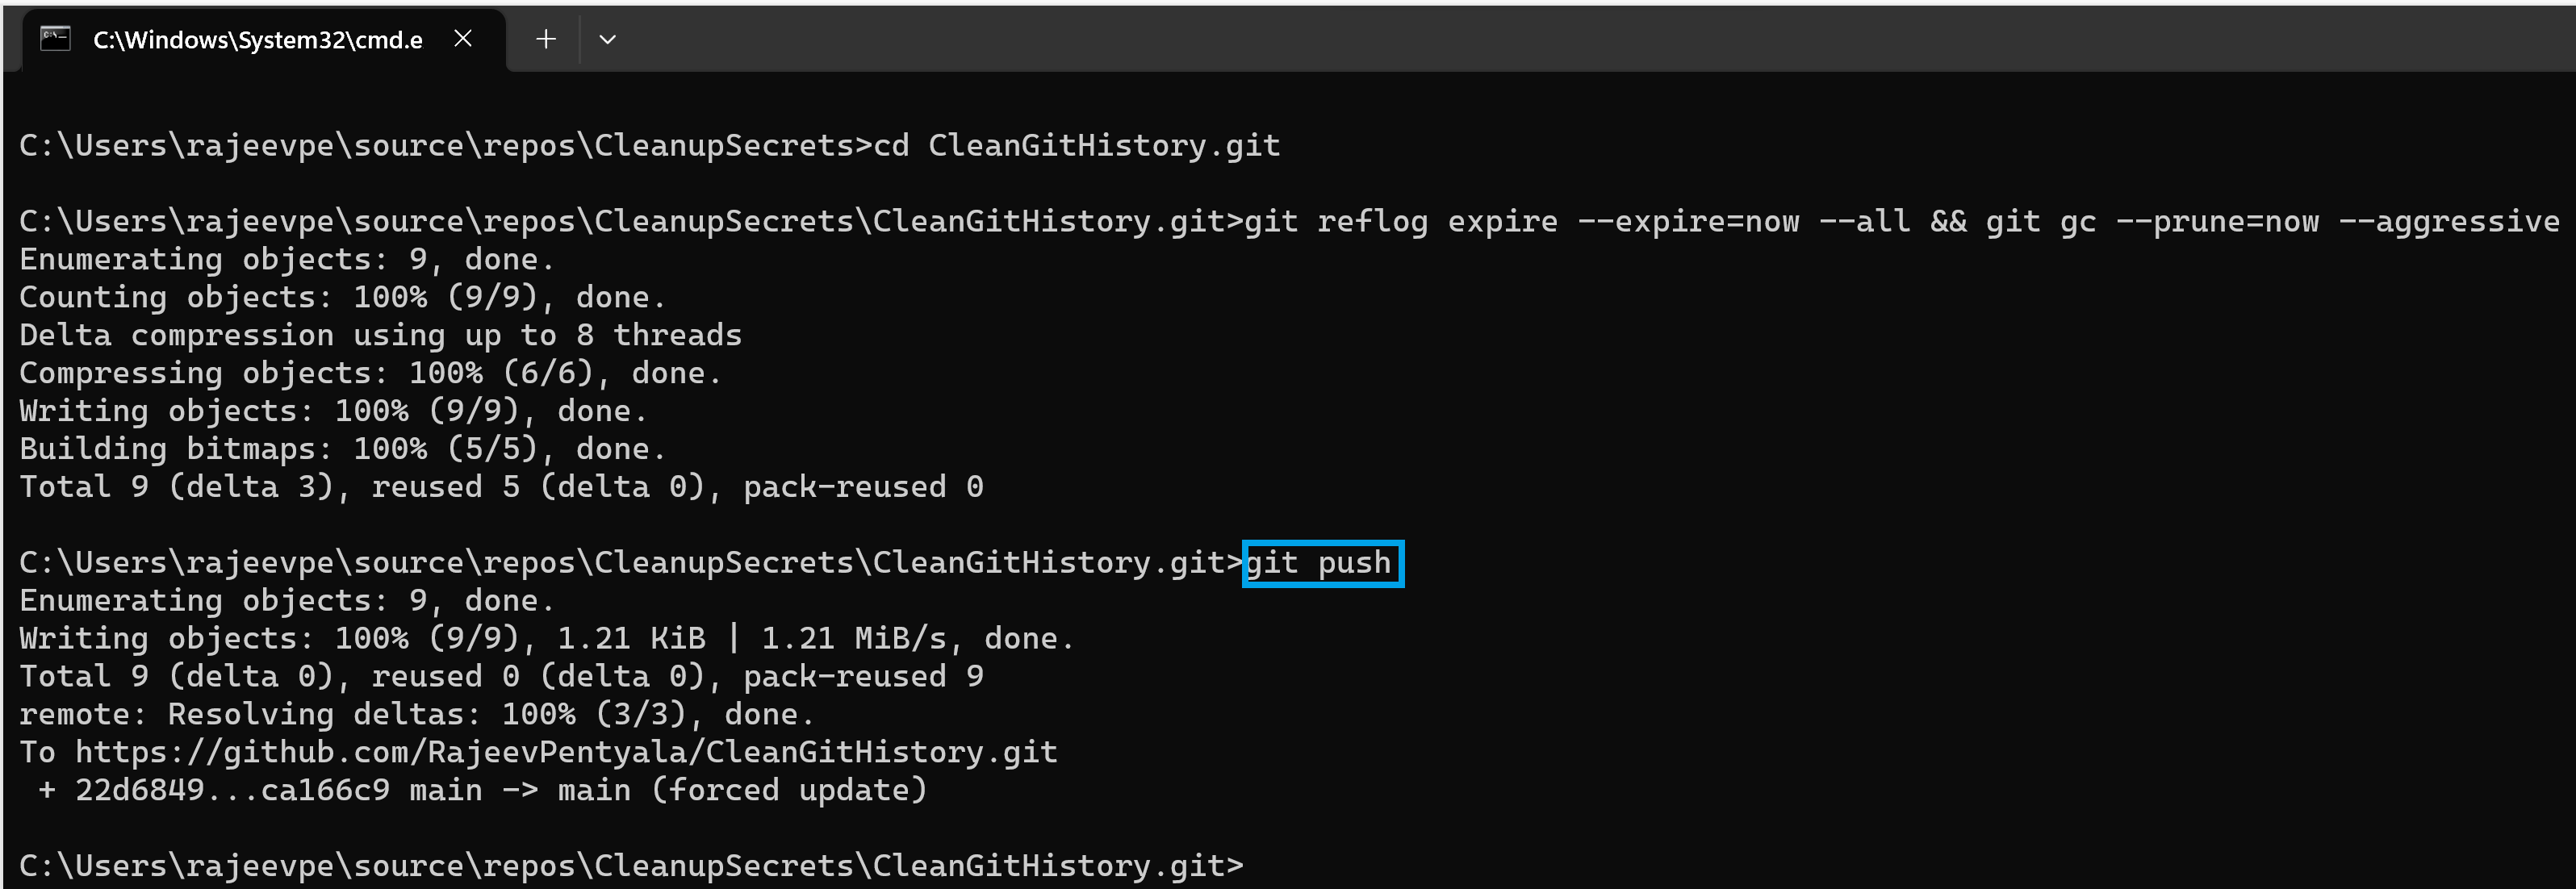Select the C:\Windows\System32\cmd.e tab

pyautogui.click(x=257, y=40)
